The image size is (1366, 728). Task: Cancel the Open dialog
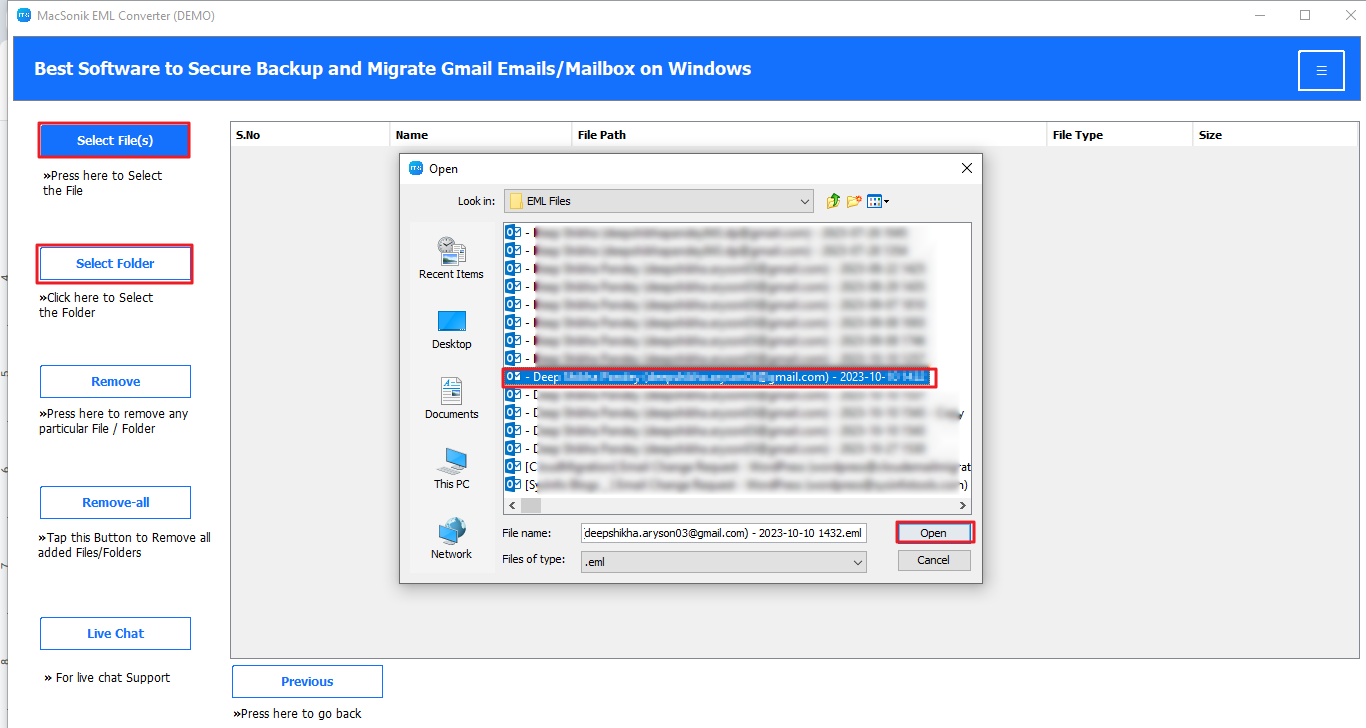coord(933,560)
